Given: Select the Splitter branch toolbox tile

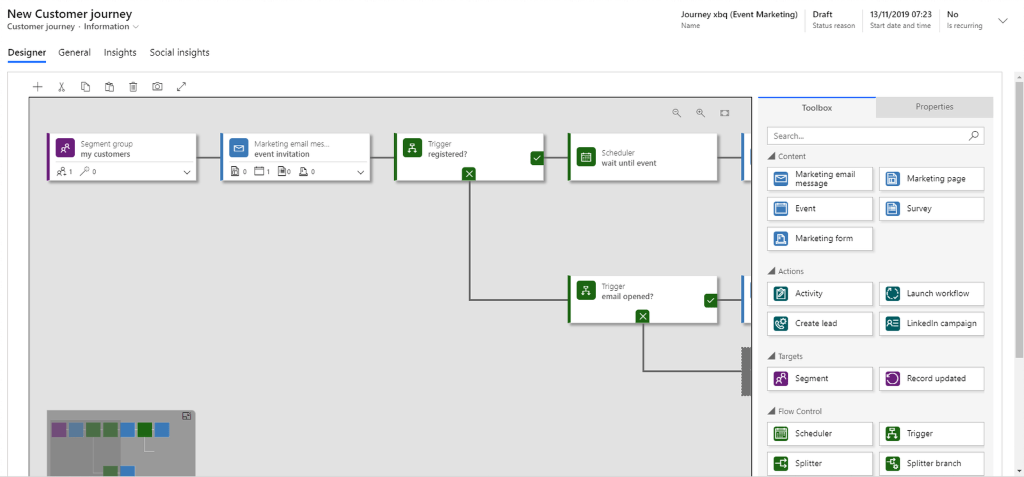Looking at the screenshot, I should pos(932,463).
